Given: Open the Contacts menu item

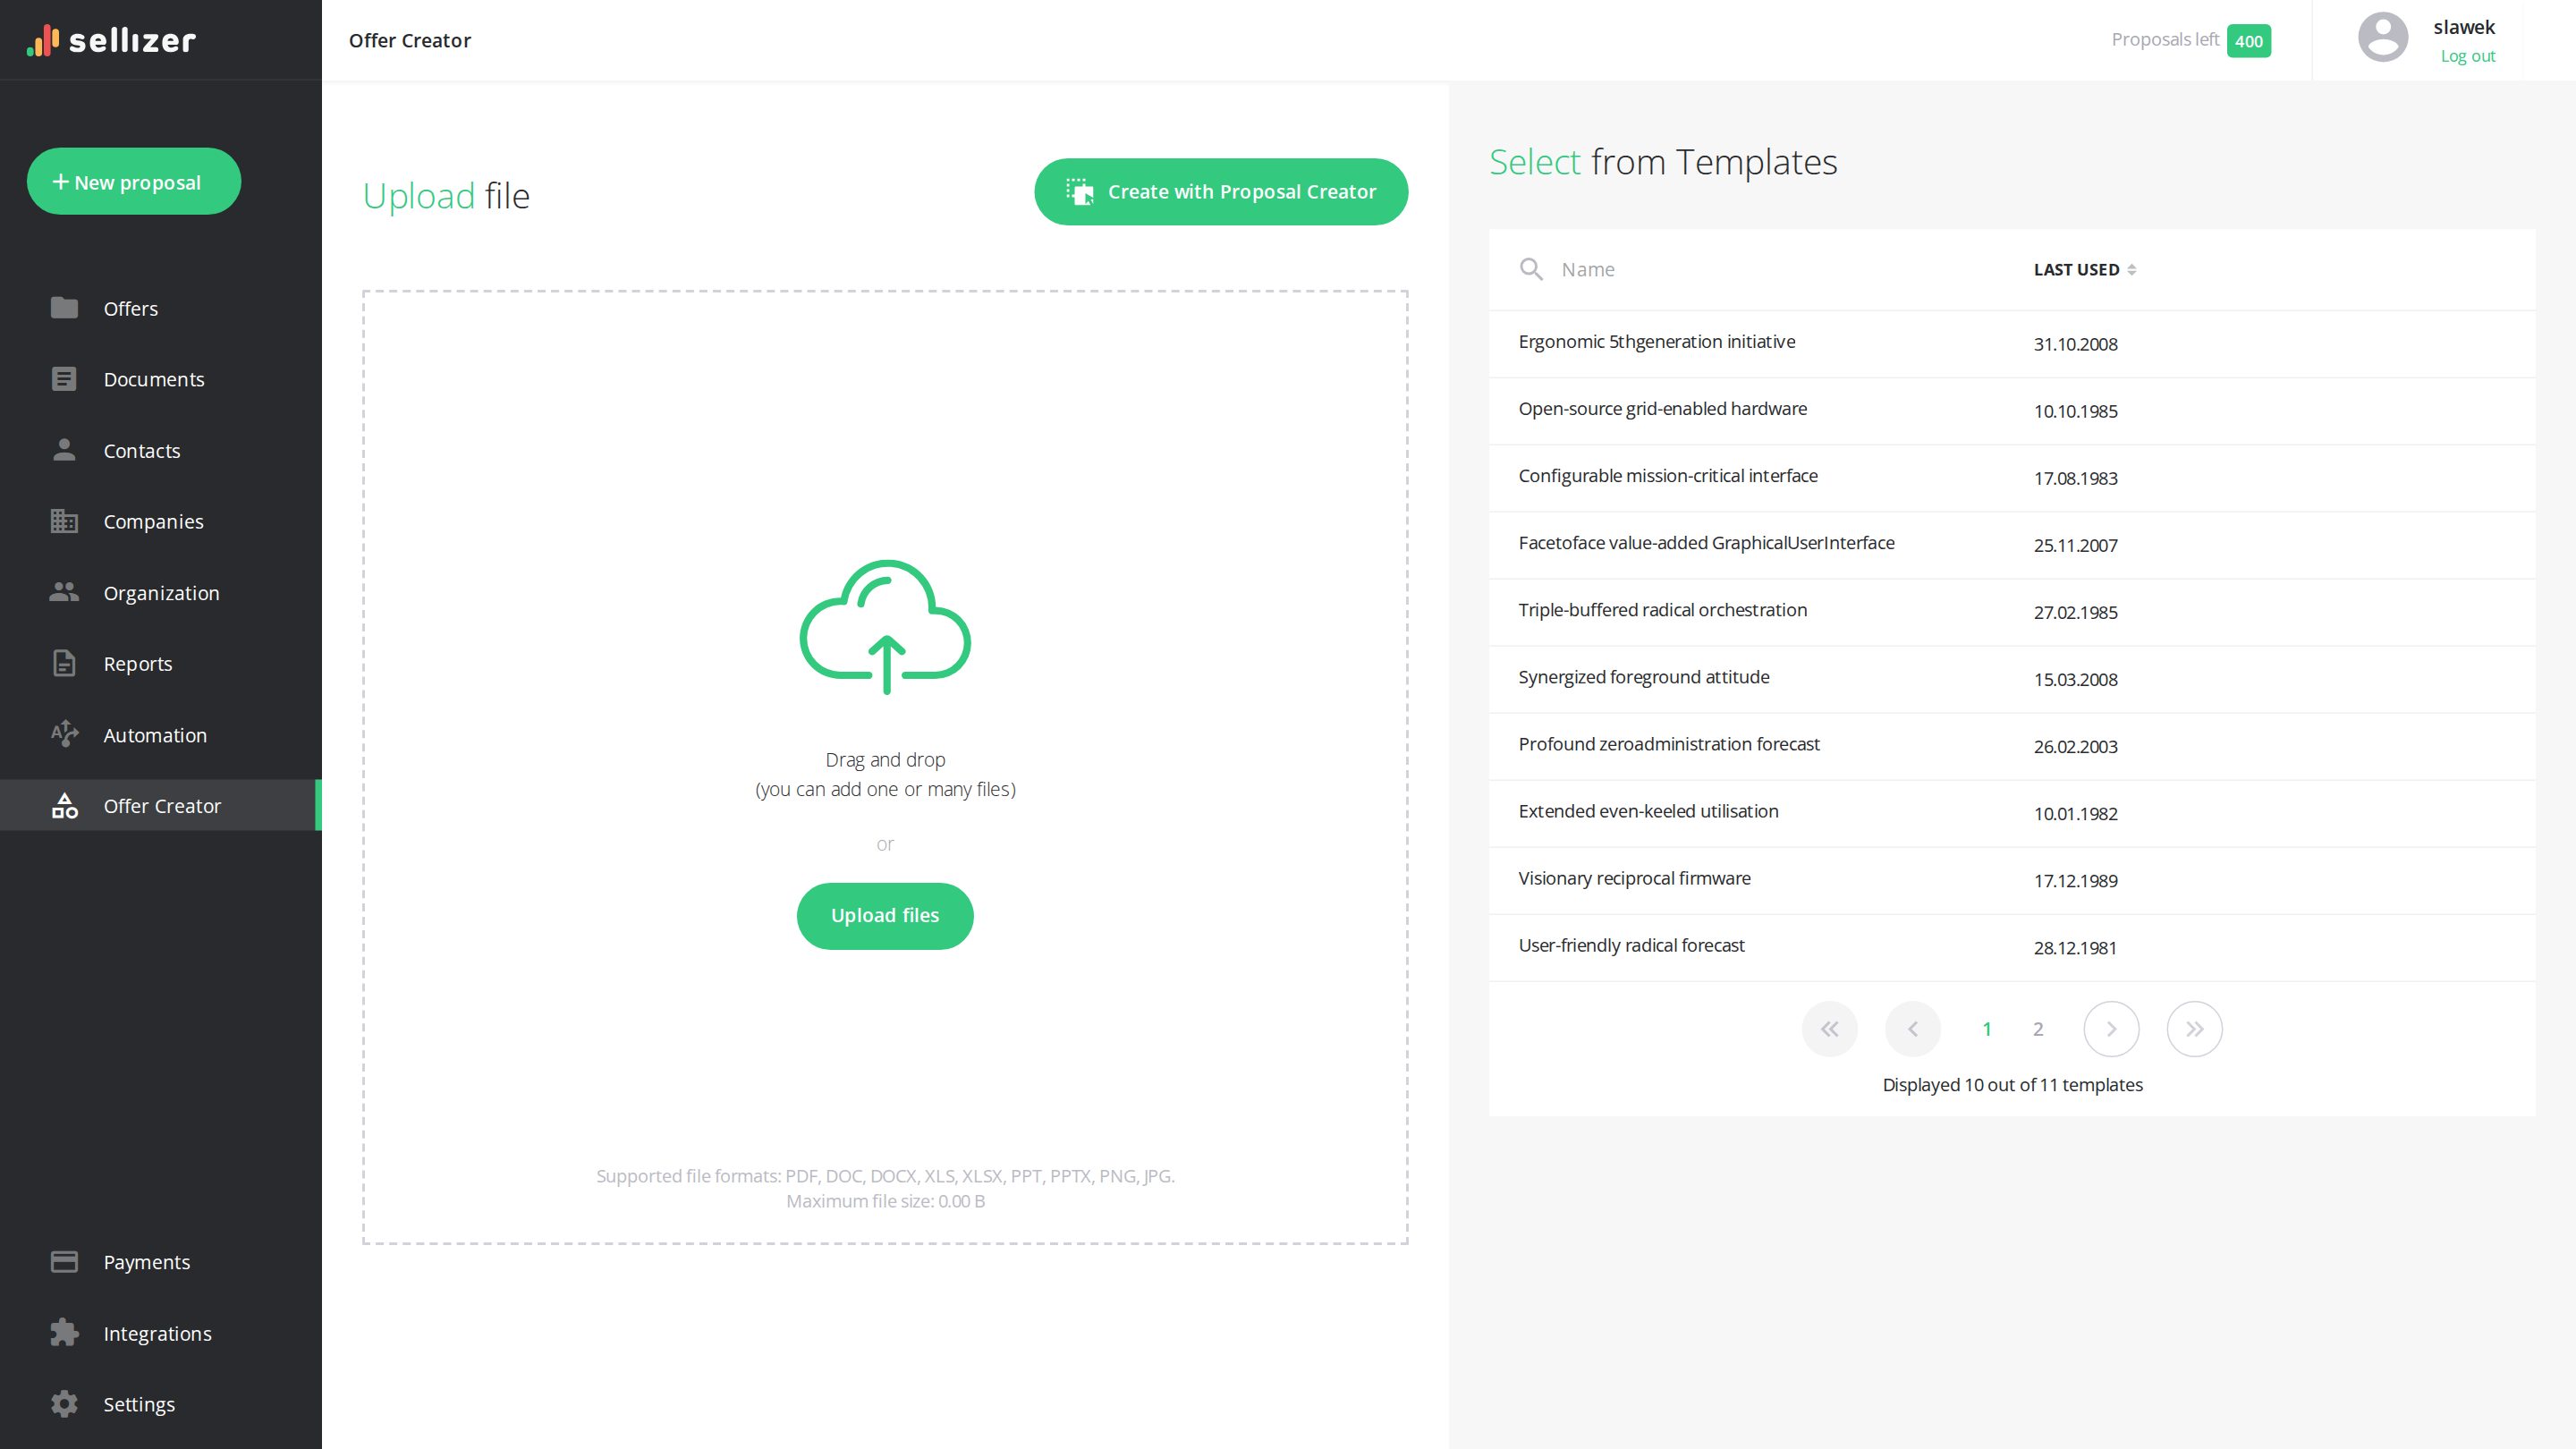Looking at the screenshot, I should (x=161, y=450).
